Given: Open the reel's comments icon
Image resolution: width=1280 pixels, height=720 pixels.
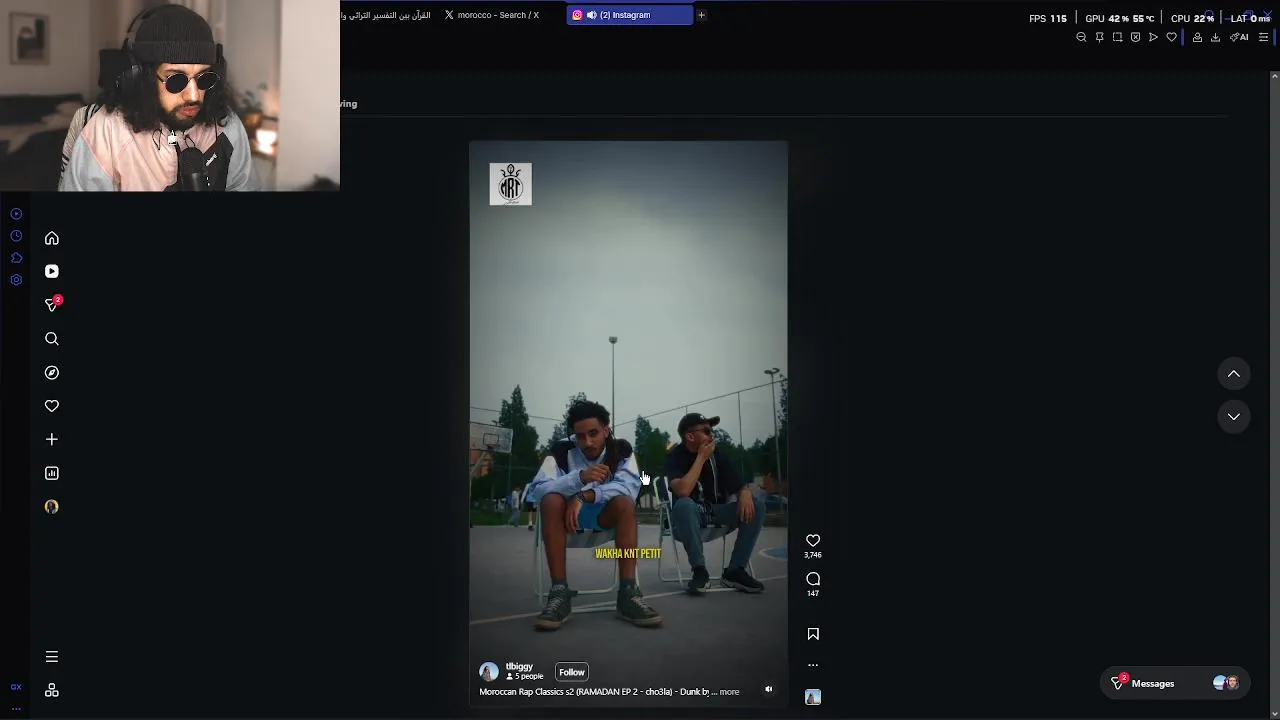Looking at the screenshot, I should point(813,579).
